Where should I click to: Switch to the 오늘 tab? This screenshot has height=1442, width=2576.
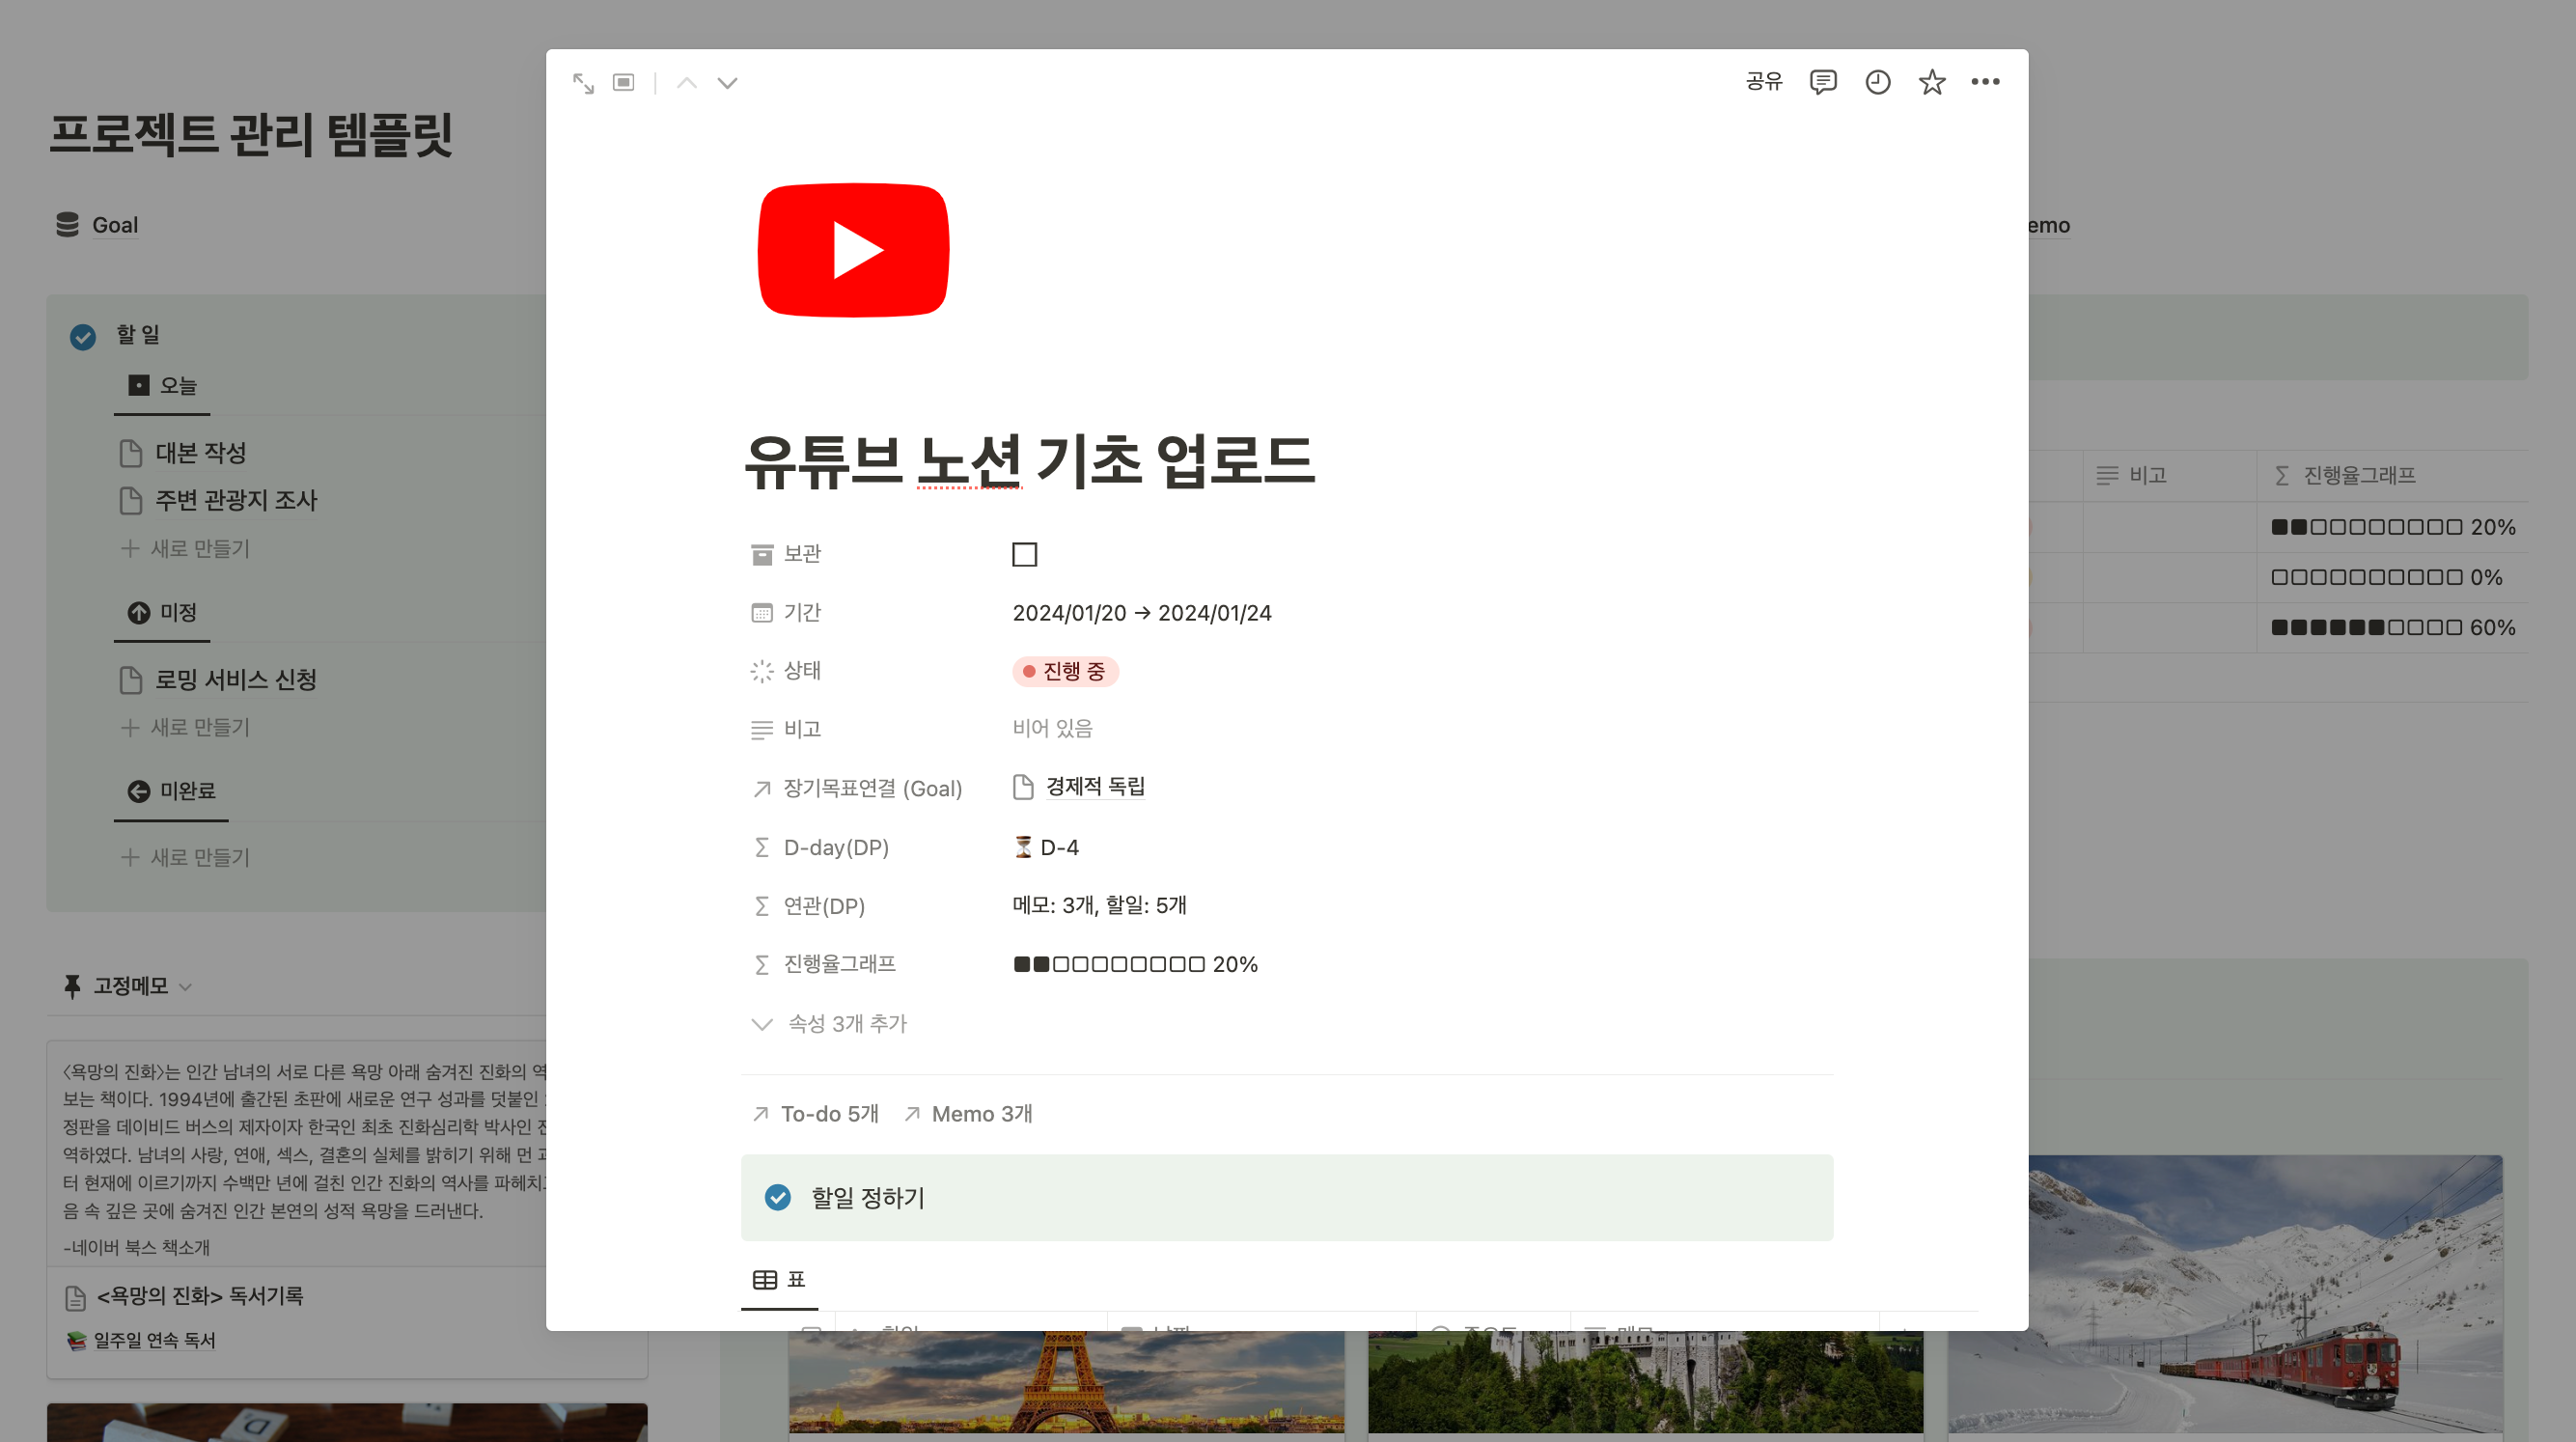[163, 386]
